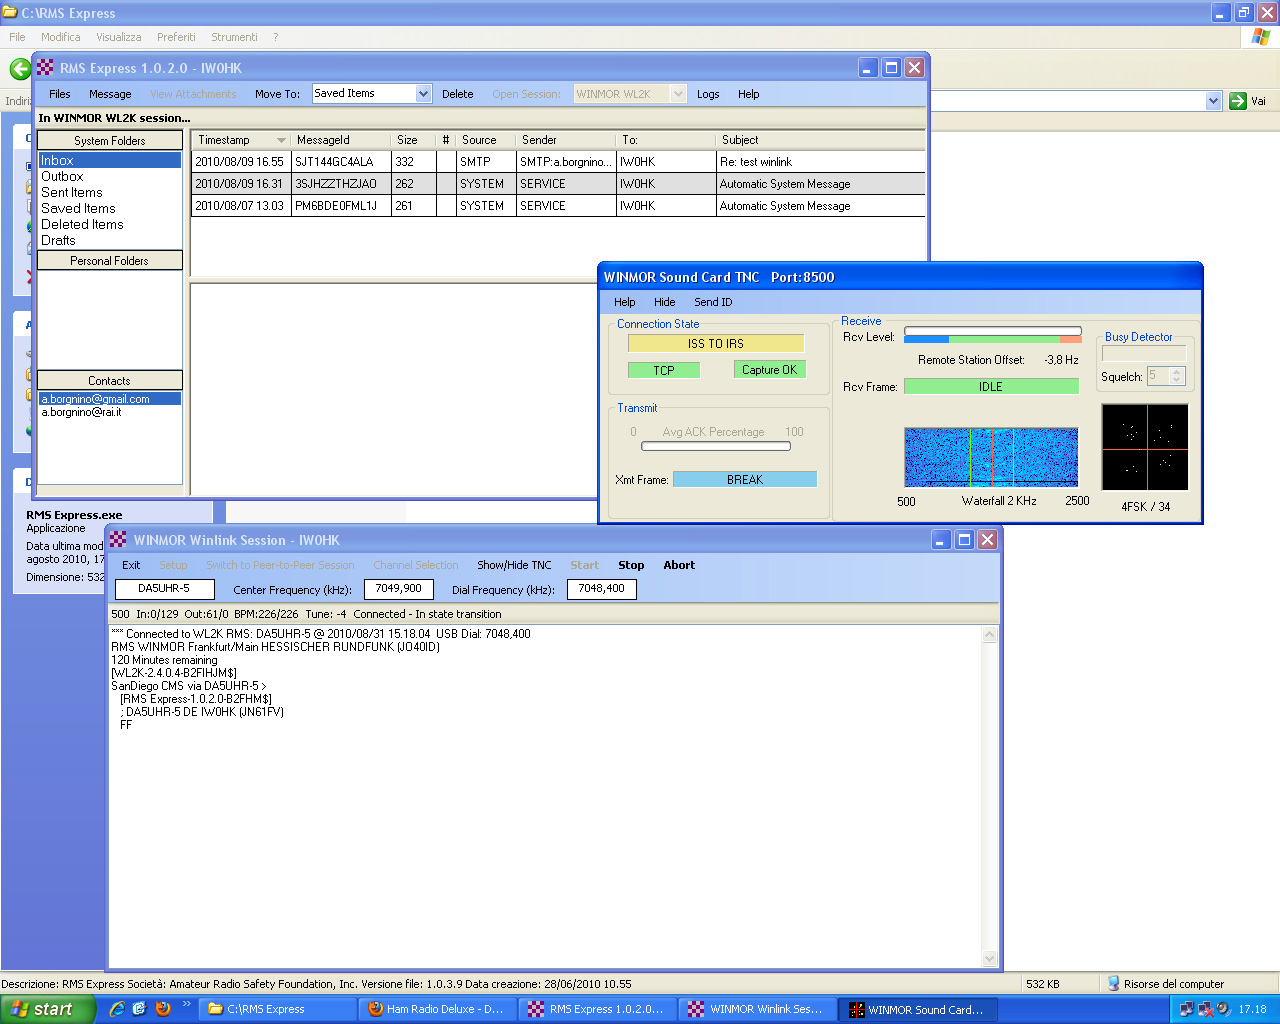This screenshot has width=1280, height=1024.
Task: Select the Deleted Items folder
Action: tap(82, 224)
